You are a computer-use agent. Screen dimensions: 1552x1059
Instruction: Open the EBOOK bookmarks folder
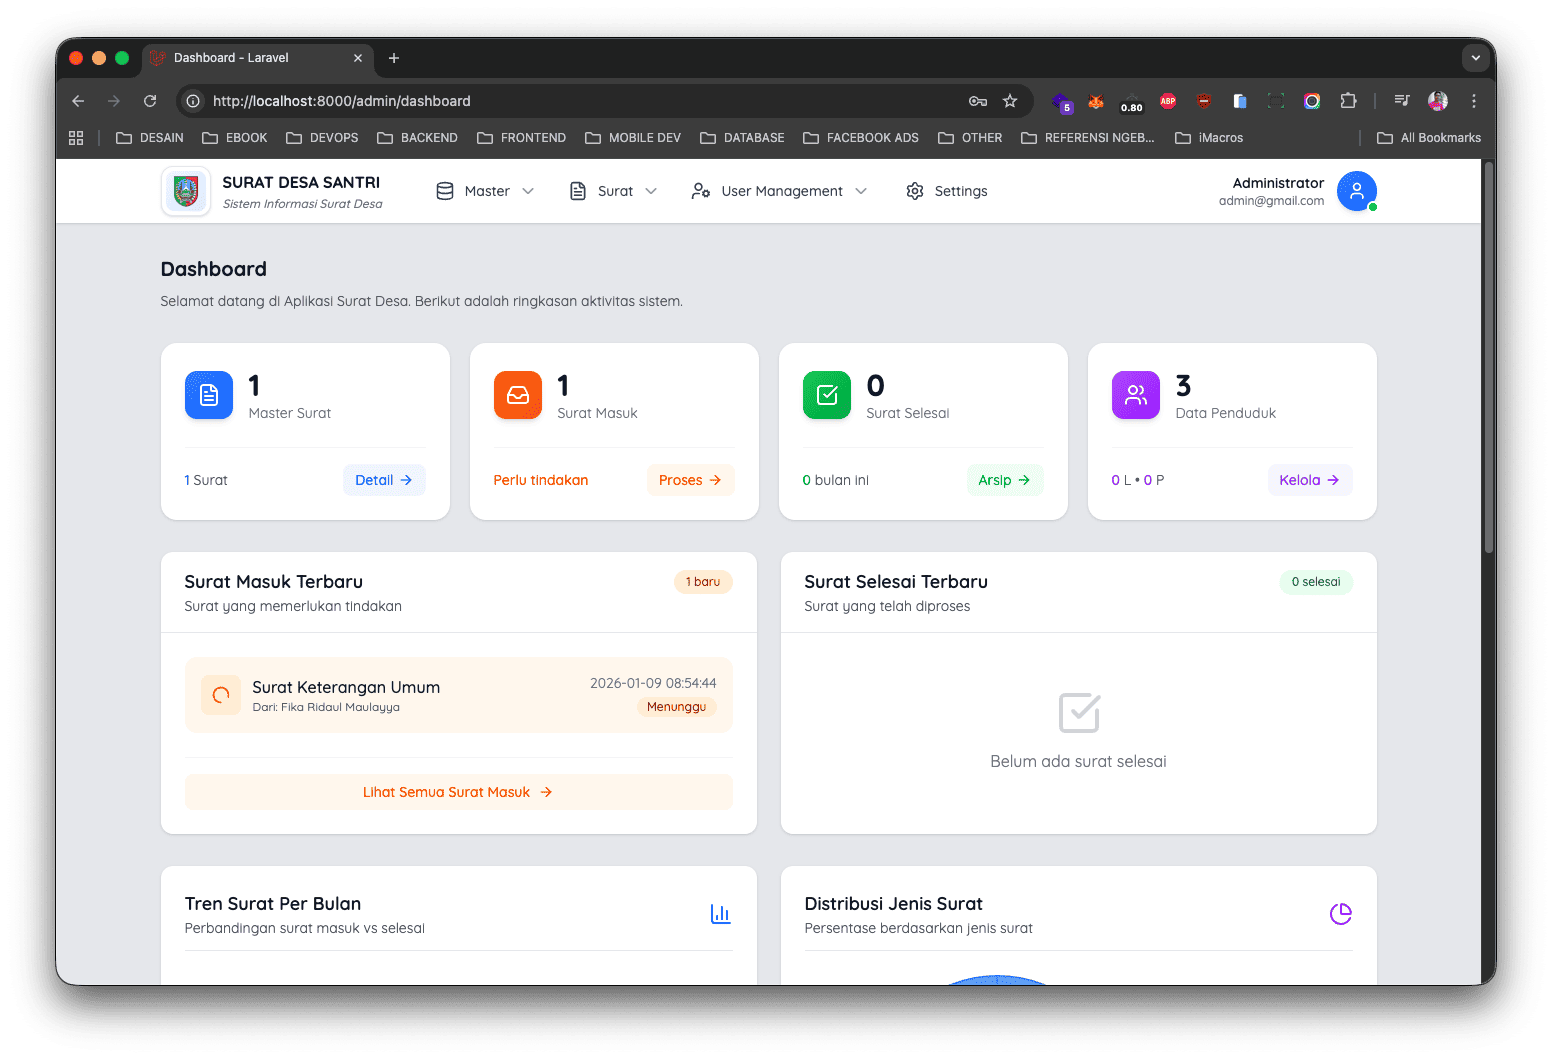click(235, 138)
